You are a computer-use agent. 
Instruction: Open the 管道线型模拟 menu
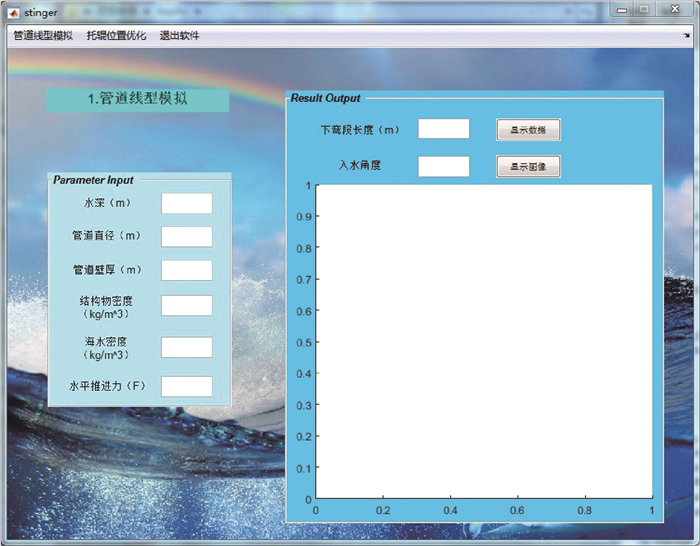[43, 36]
